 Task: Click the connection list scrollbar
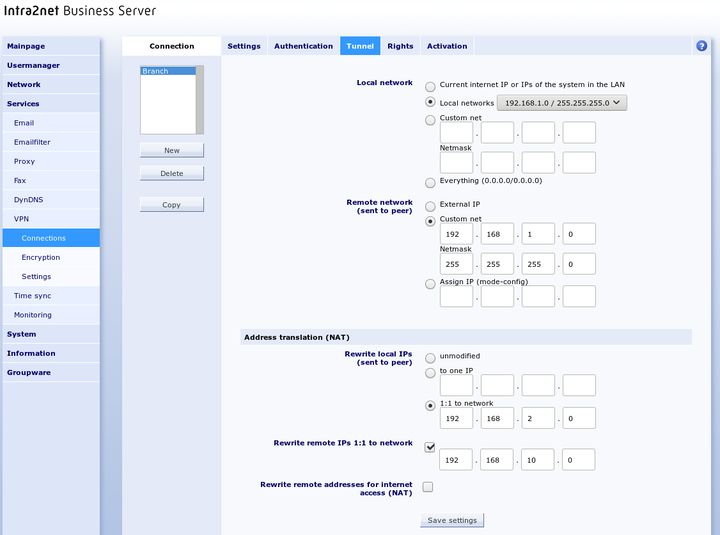[200, 100]
